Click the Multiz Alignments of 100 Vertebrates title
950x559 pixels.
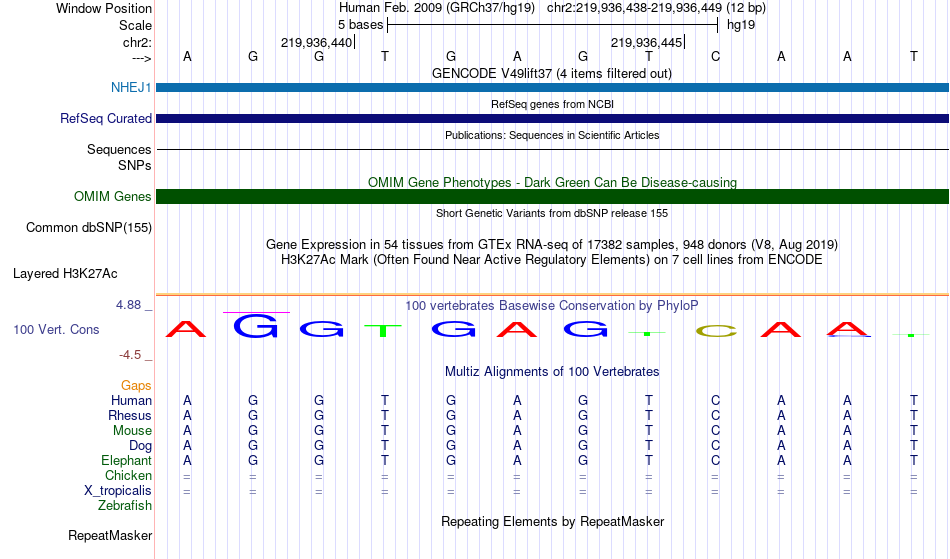click(x=552, y=371)
